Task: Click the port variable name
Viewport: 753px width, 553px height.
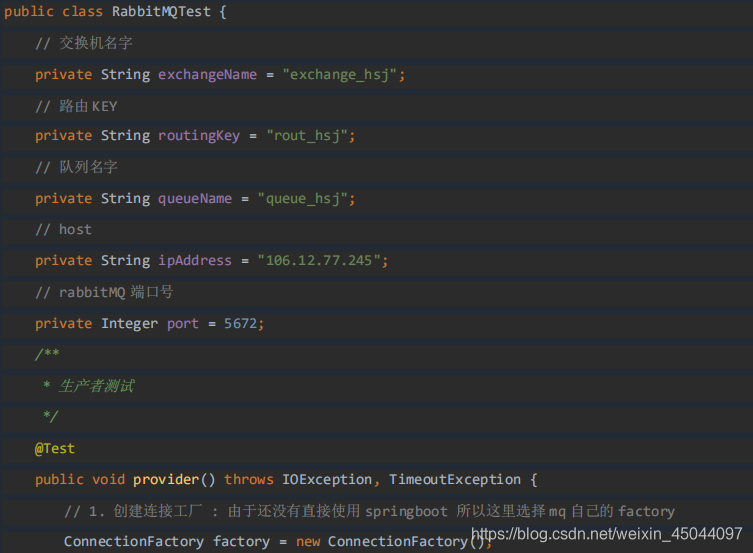Action: click(183, 324)
